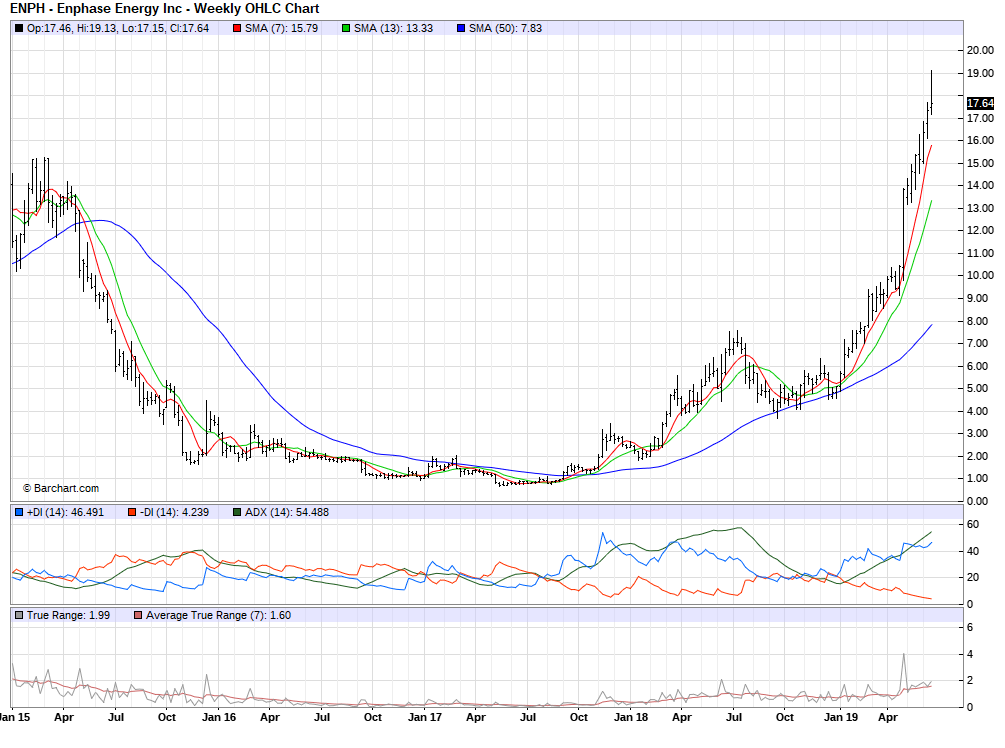This screenshot has height=748, width=1005.
Task: Pick the blue SMA (50) legend swatch
Action: point(461,28)
